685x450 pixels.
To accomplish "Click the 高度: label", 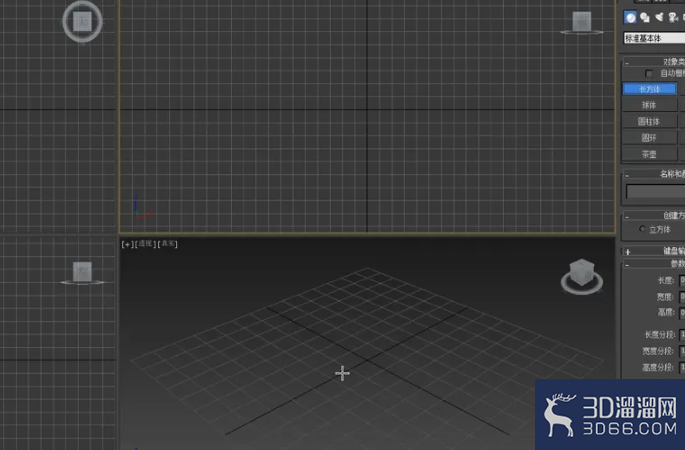I will [666, 312].
